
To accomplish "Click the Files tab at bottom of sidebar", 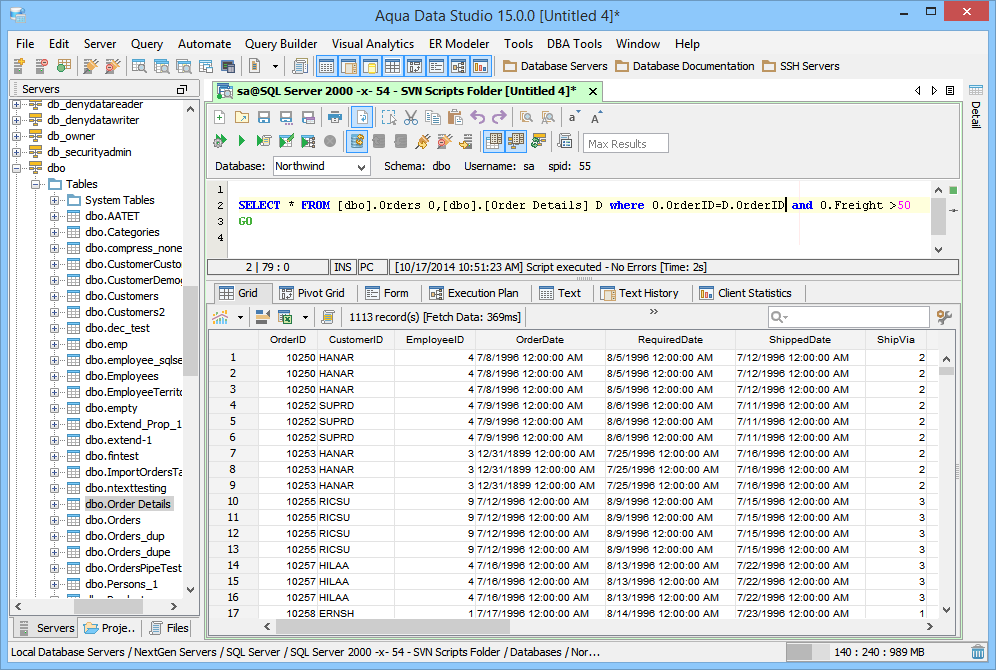I will click(x=169, y=628).
